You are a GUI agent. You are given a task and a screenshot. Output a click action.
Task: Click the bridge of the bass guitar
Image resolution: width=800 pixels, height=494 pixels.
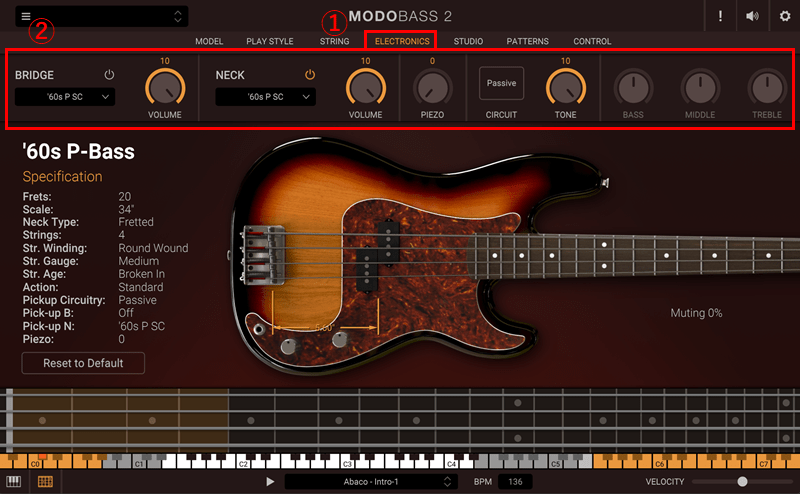pos(264,255)
